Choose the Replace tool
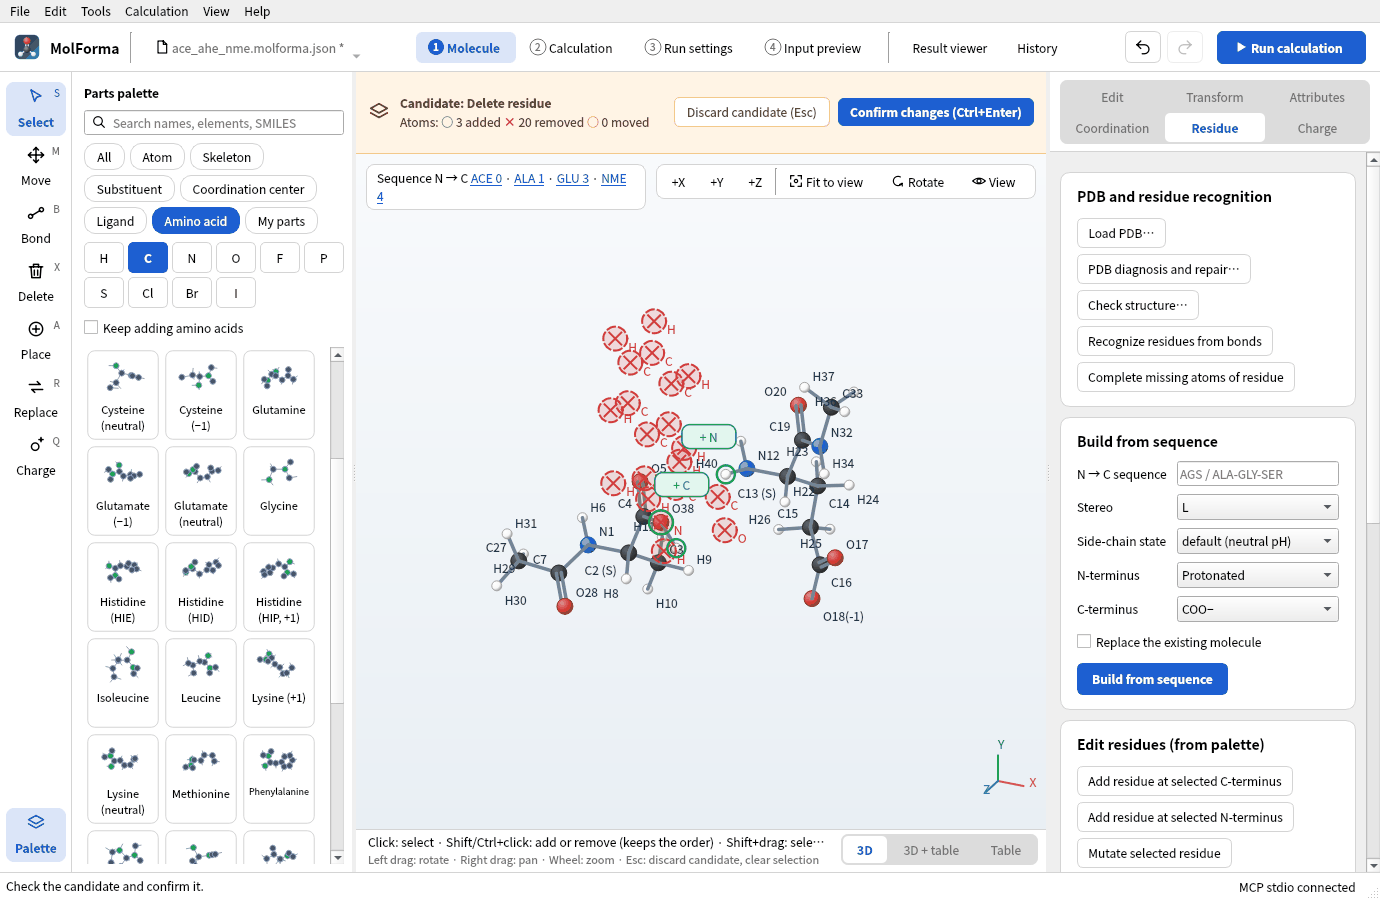The width and height of the screenshot is (1380, 900). 36,398
